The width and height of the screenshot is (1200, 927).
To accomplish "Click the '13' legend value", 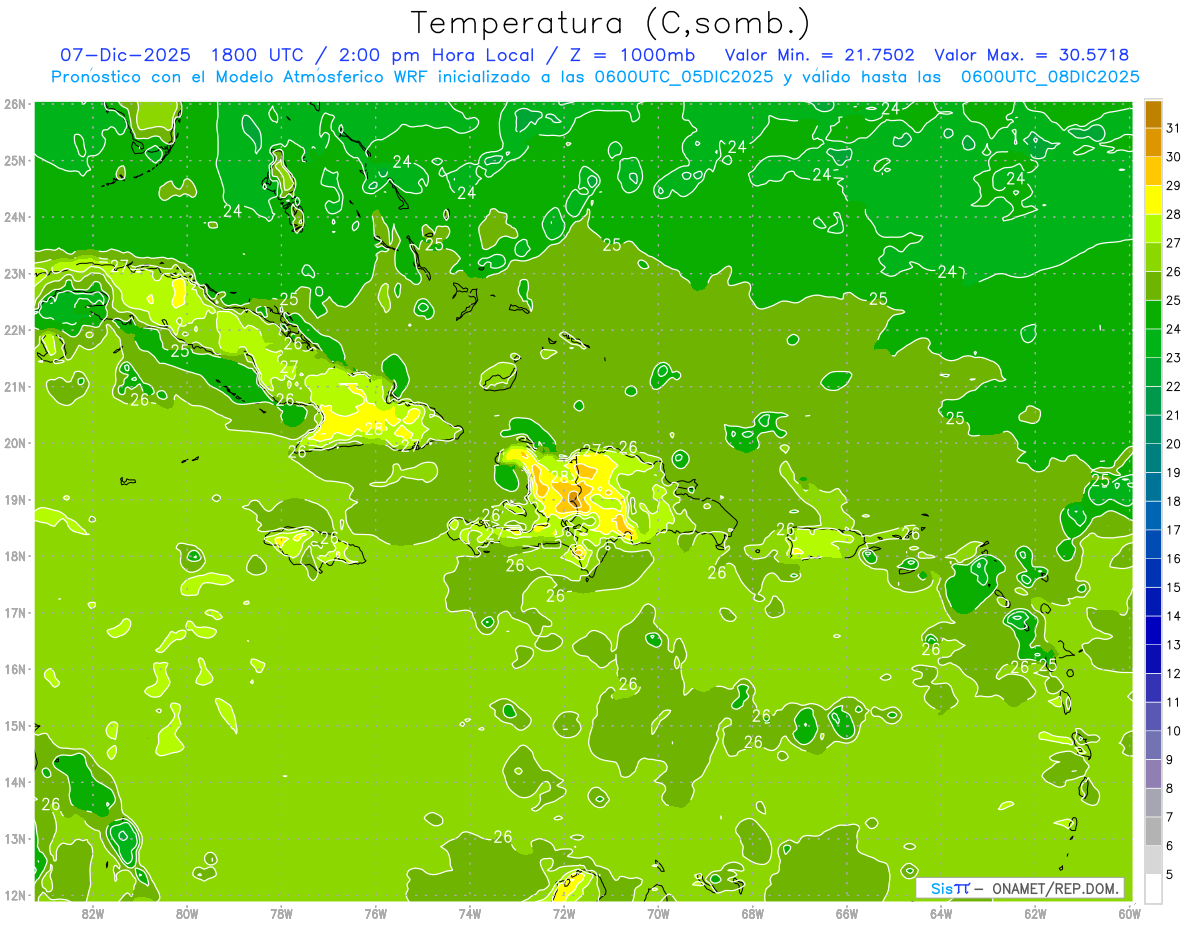I will point(1173,645).
